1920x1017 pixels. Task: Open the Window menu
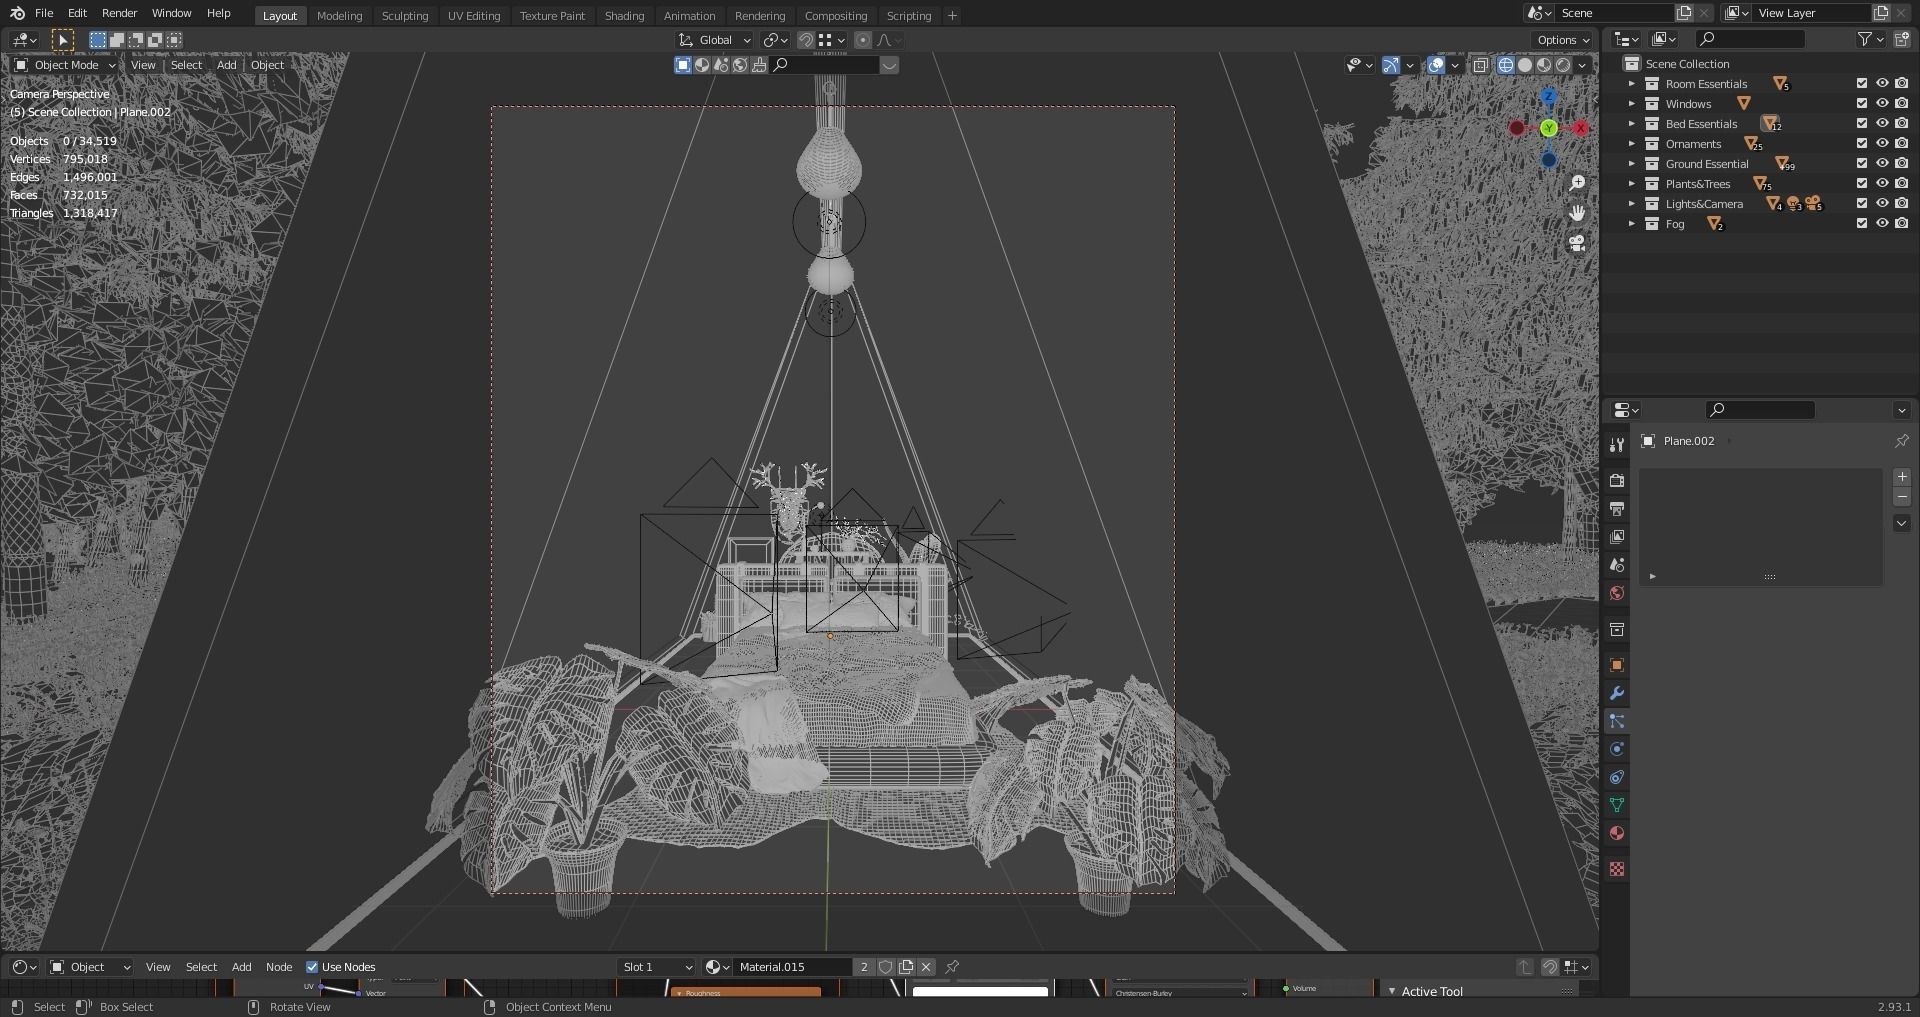tap(171, 13)
